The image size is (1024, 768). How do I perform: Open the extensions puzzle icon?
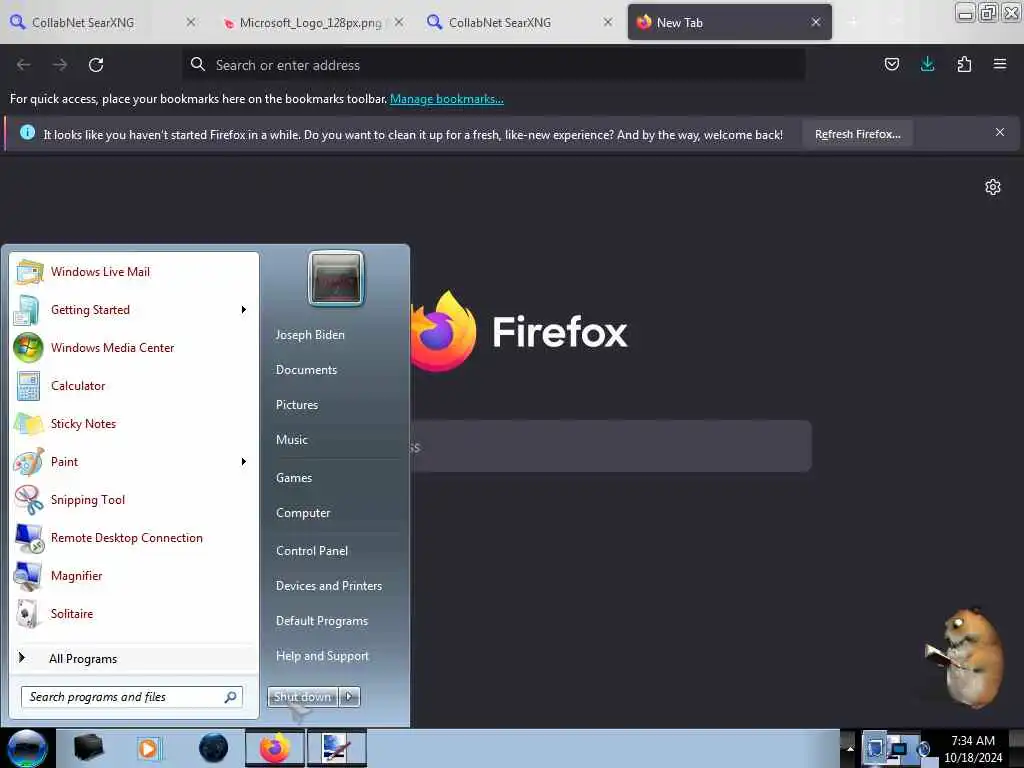[964, 64]
